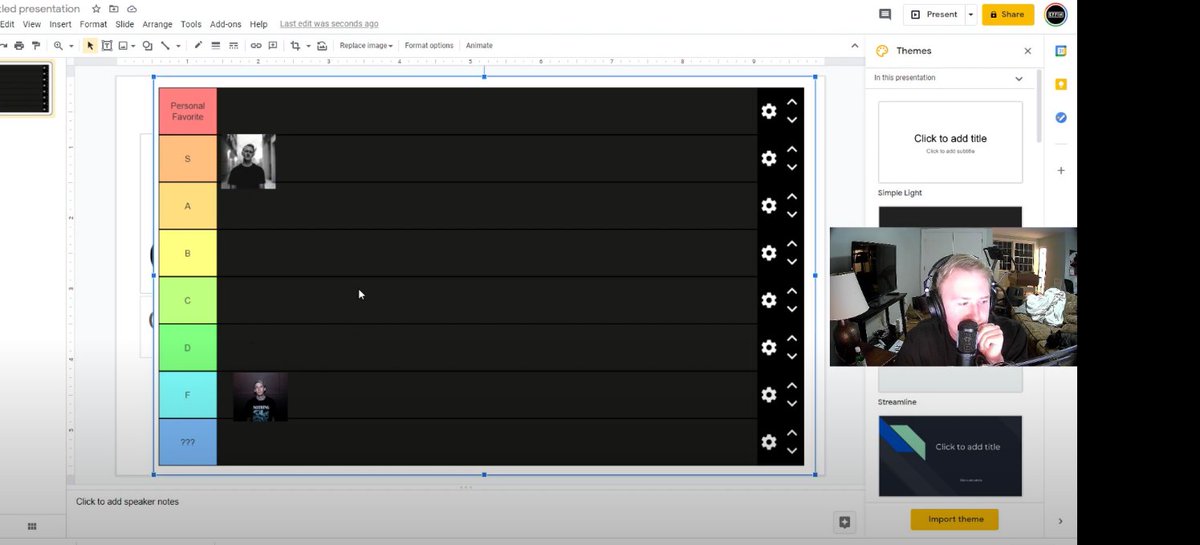The image size is (1200, 545).
Task: Click the Insert image tool
Action: (x=123, y=45)
